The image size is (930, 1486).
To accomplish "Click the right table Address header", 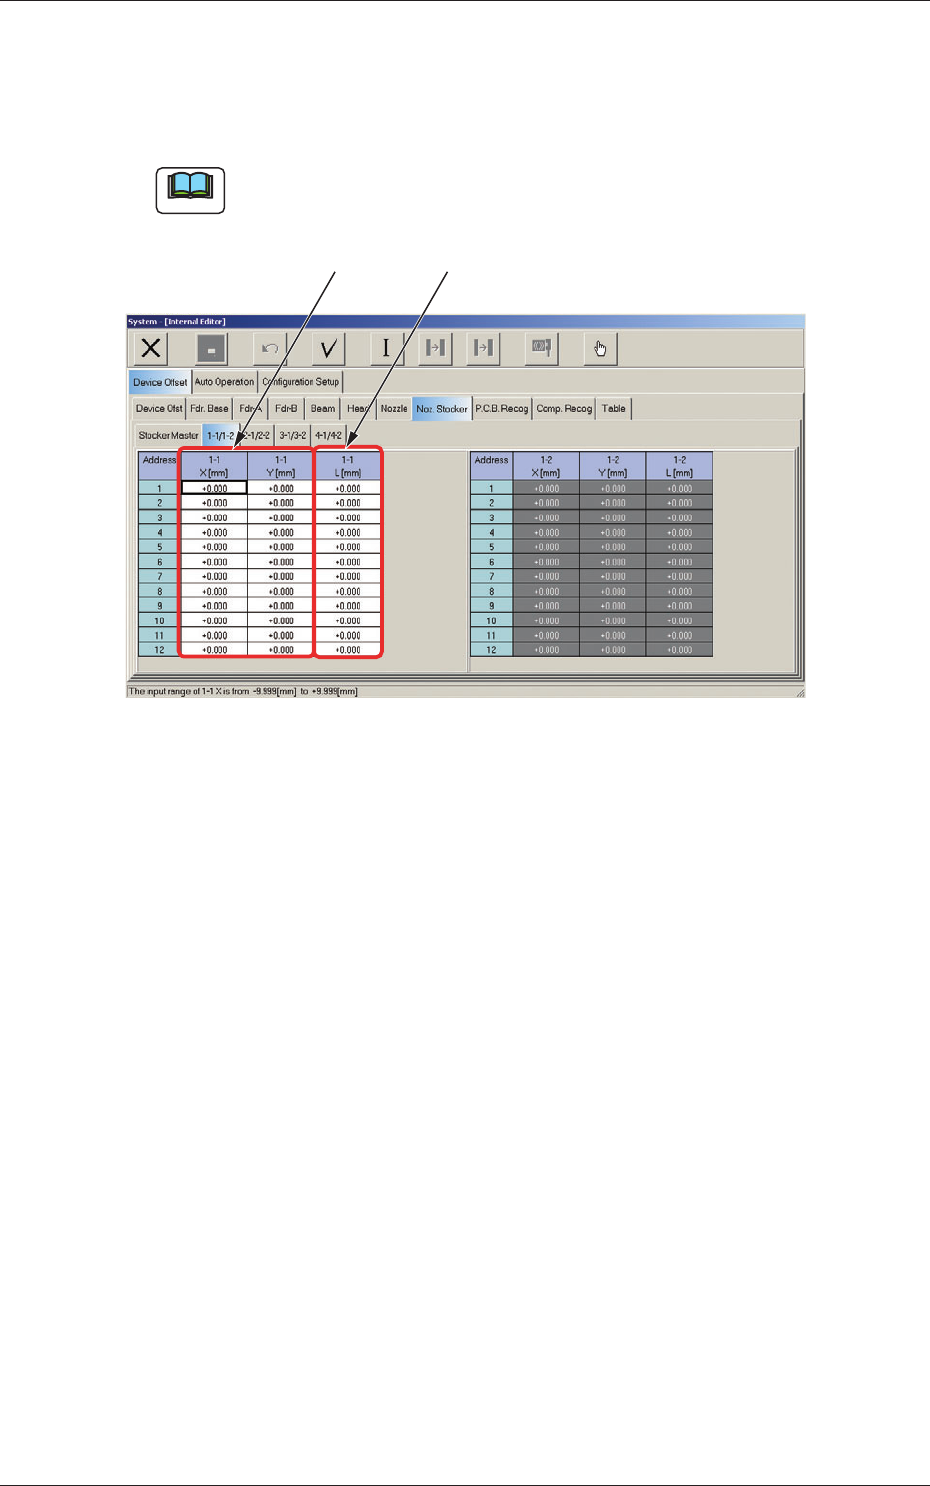I will click(x=491, y=466).
